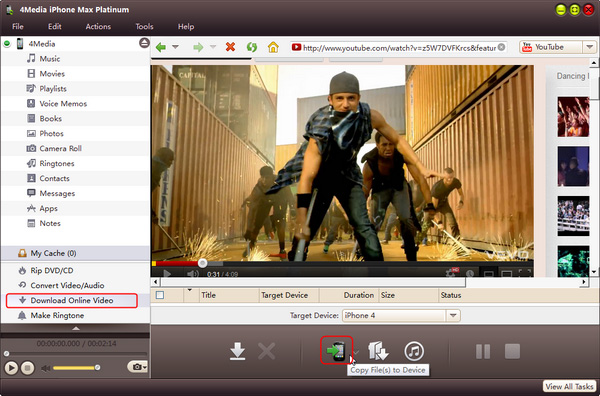The height and width of the screenshot is (396, 600).
Task: Click the YouTube URL address field
Action: [399, 47]
